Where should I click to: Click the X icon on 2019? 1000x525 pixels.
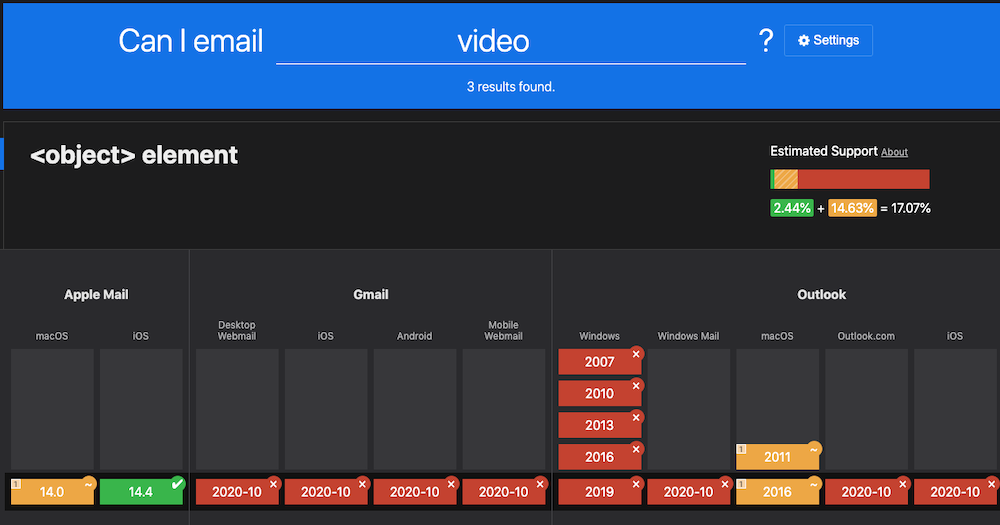(636, 484)
